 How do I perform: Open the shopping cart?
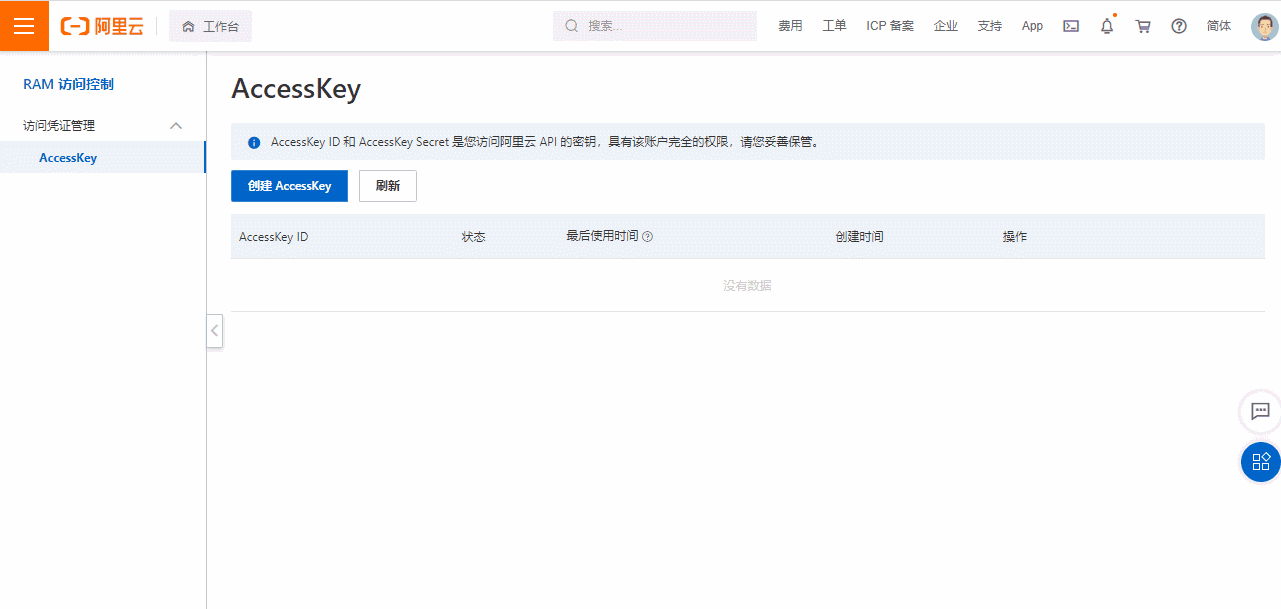point(1142,26)
